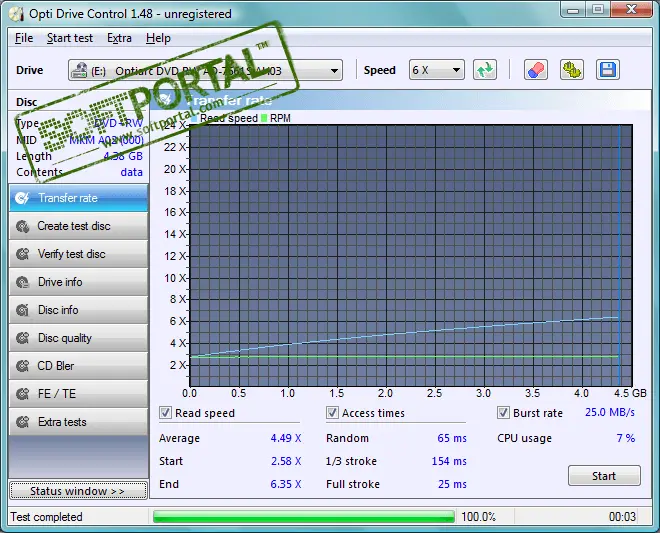This screenshot has height=533, width=660.
Task: Open the File menu
Action: pos(24,38)
